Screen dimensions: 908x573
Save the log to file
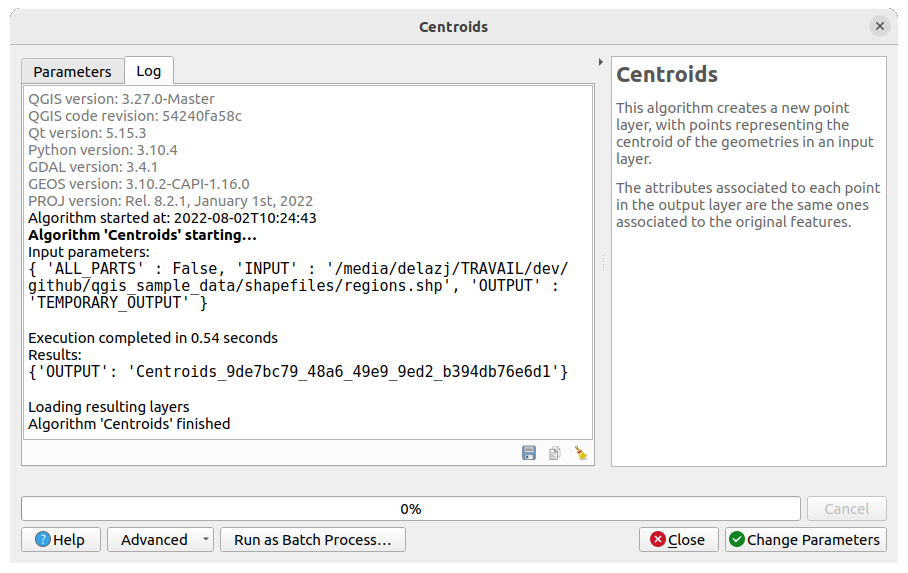529,453
